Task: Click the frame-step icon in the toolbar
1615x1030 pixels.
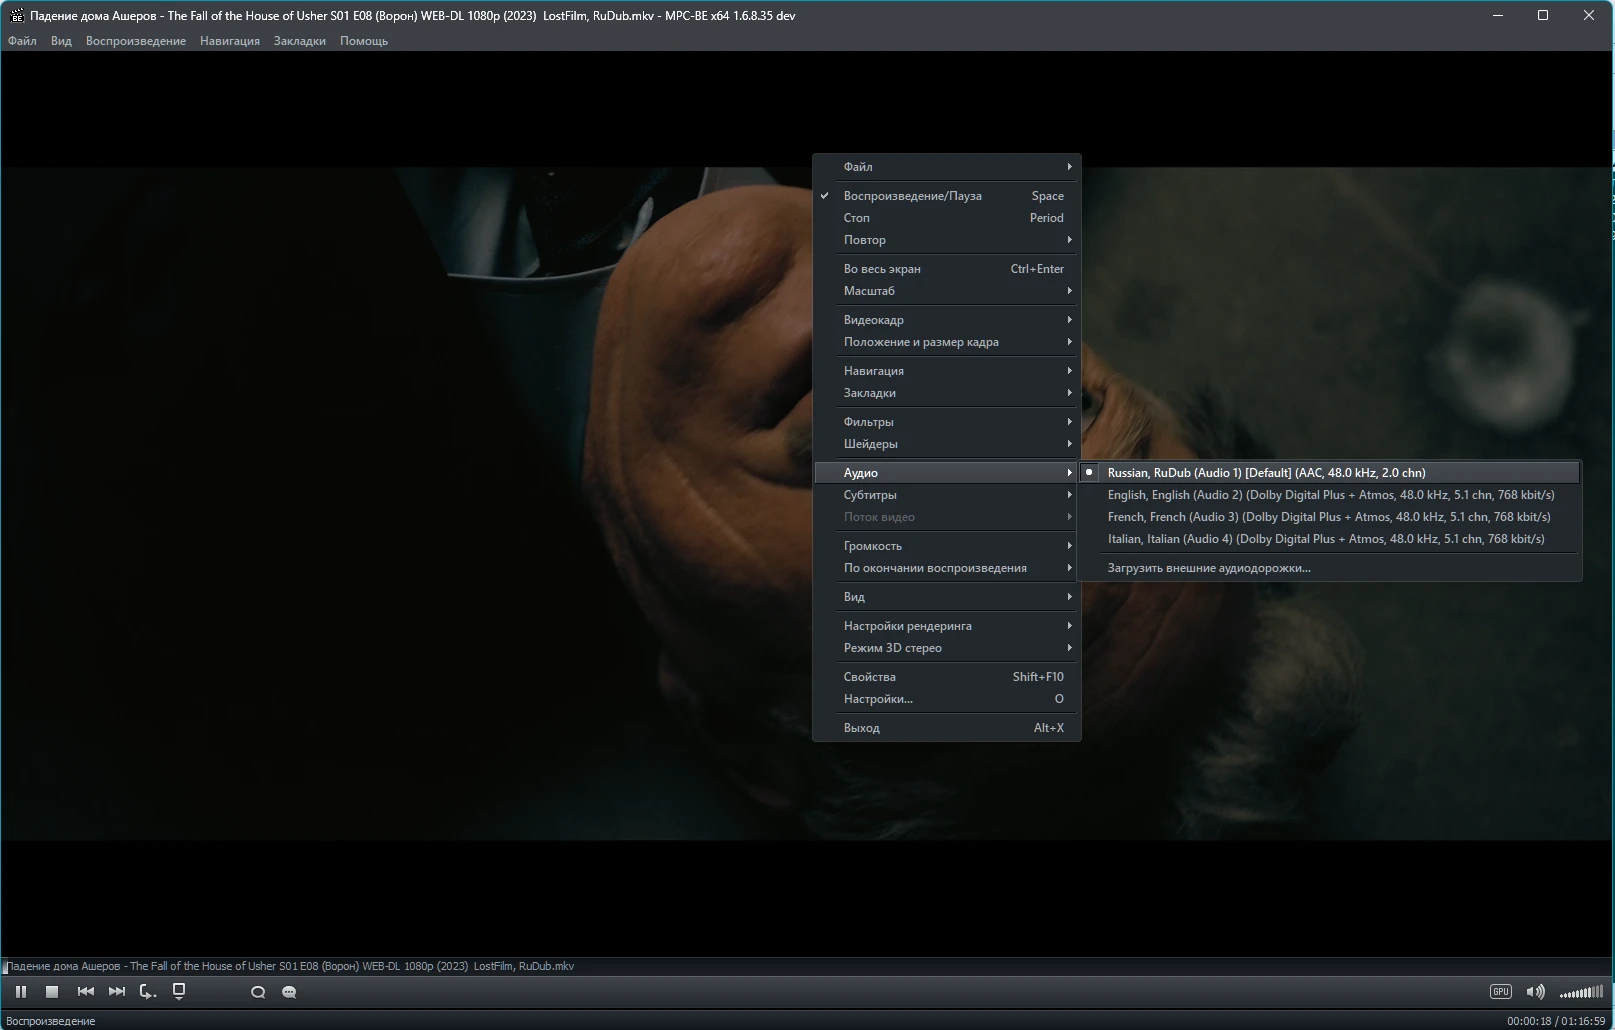Action: (x=148, y=992)
